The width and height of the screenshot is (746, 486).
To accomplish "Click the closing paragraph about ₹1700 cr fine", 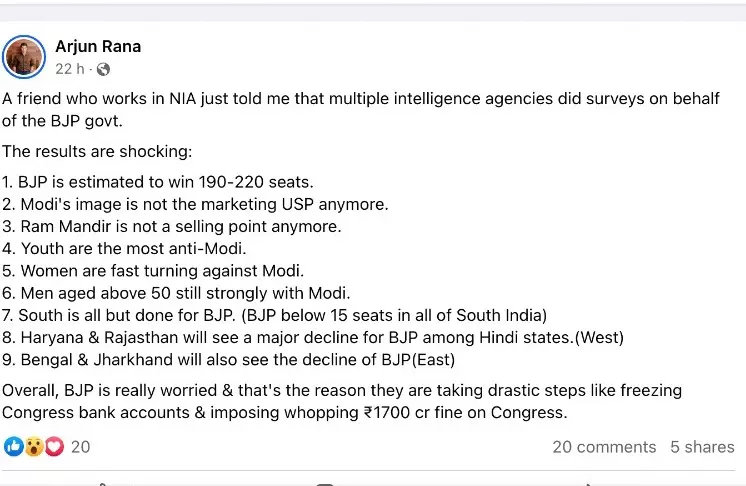I will coord(342,401).
